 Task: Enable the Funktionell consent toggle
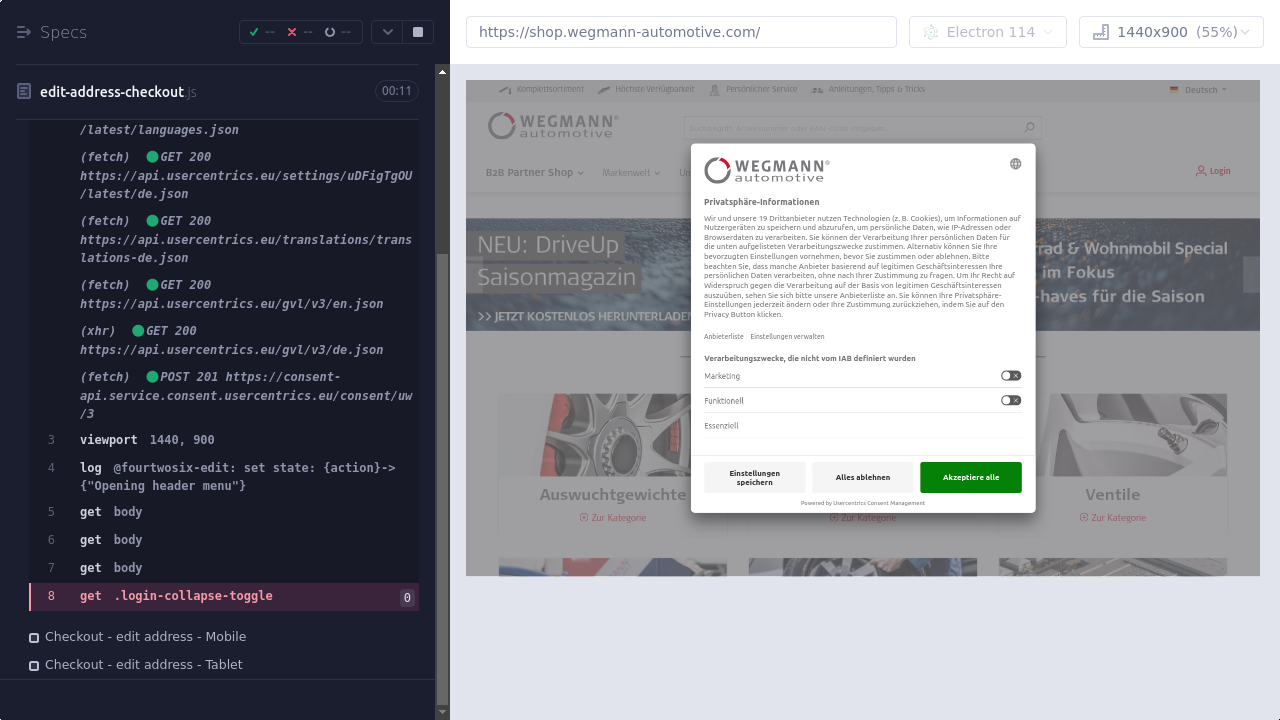pyautogui.click(x=1010, y=400)
